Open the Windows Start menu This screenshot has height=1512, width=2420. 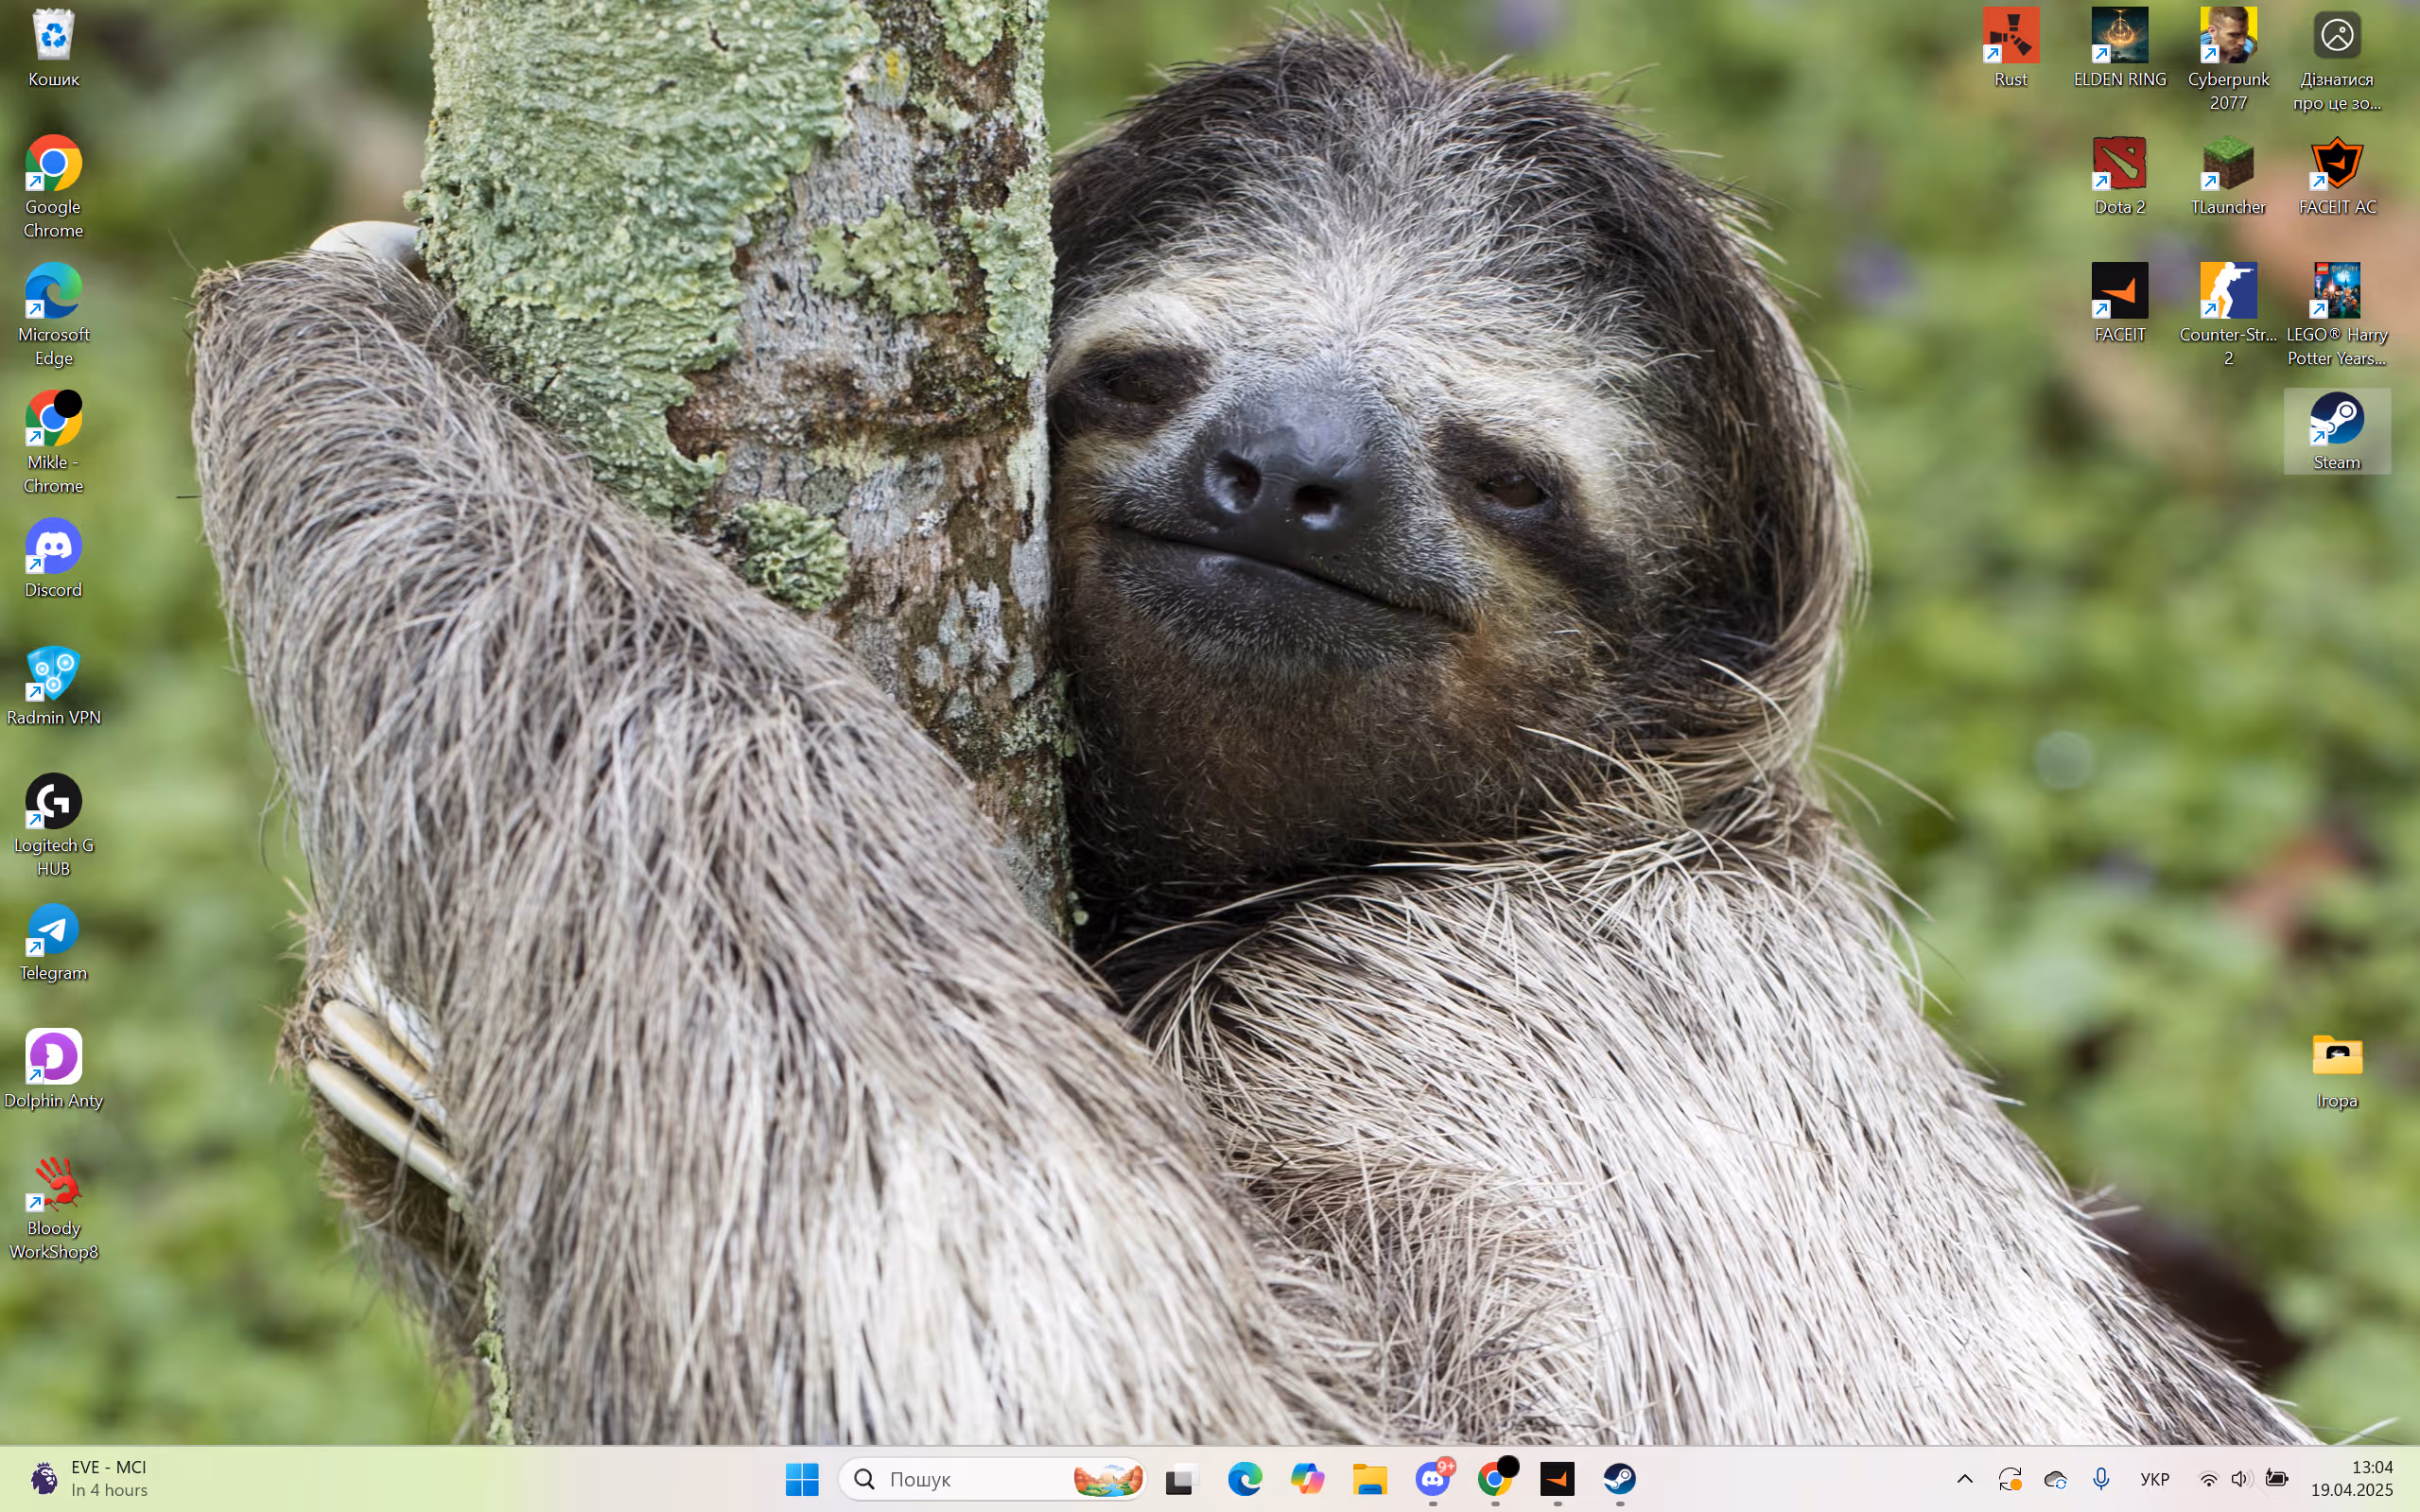801,1478
